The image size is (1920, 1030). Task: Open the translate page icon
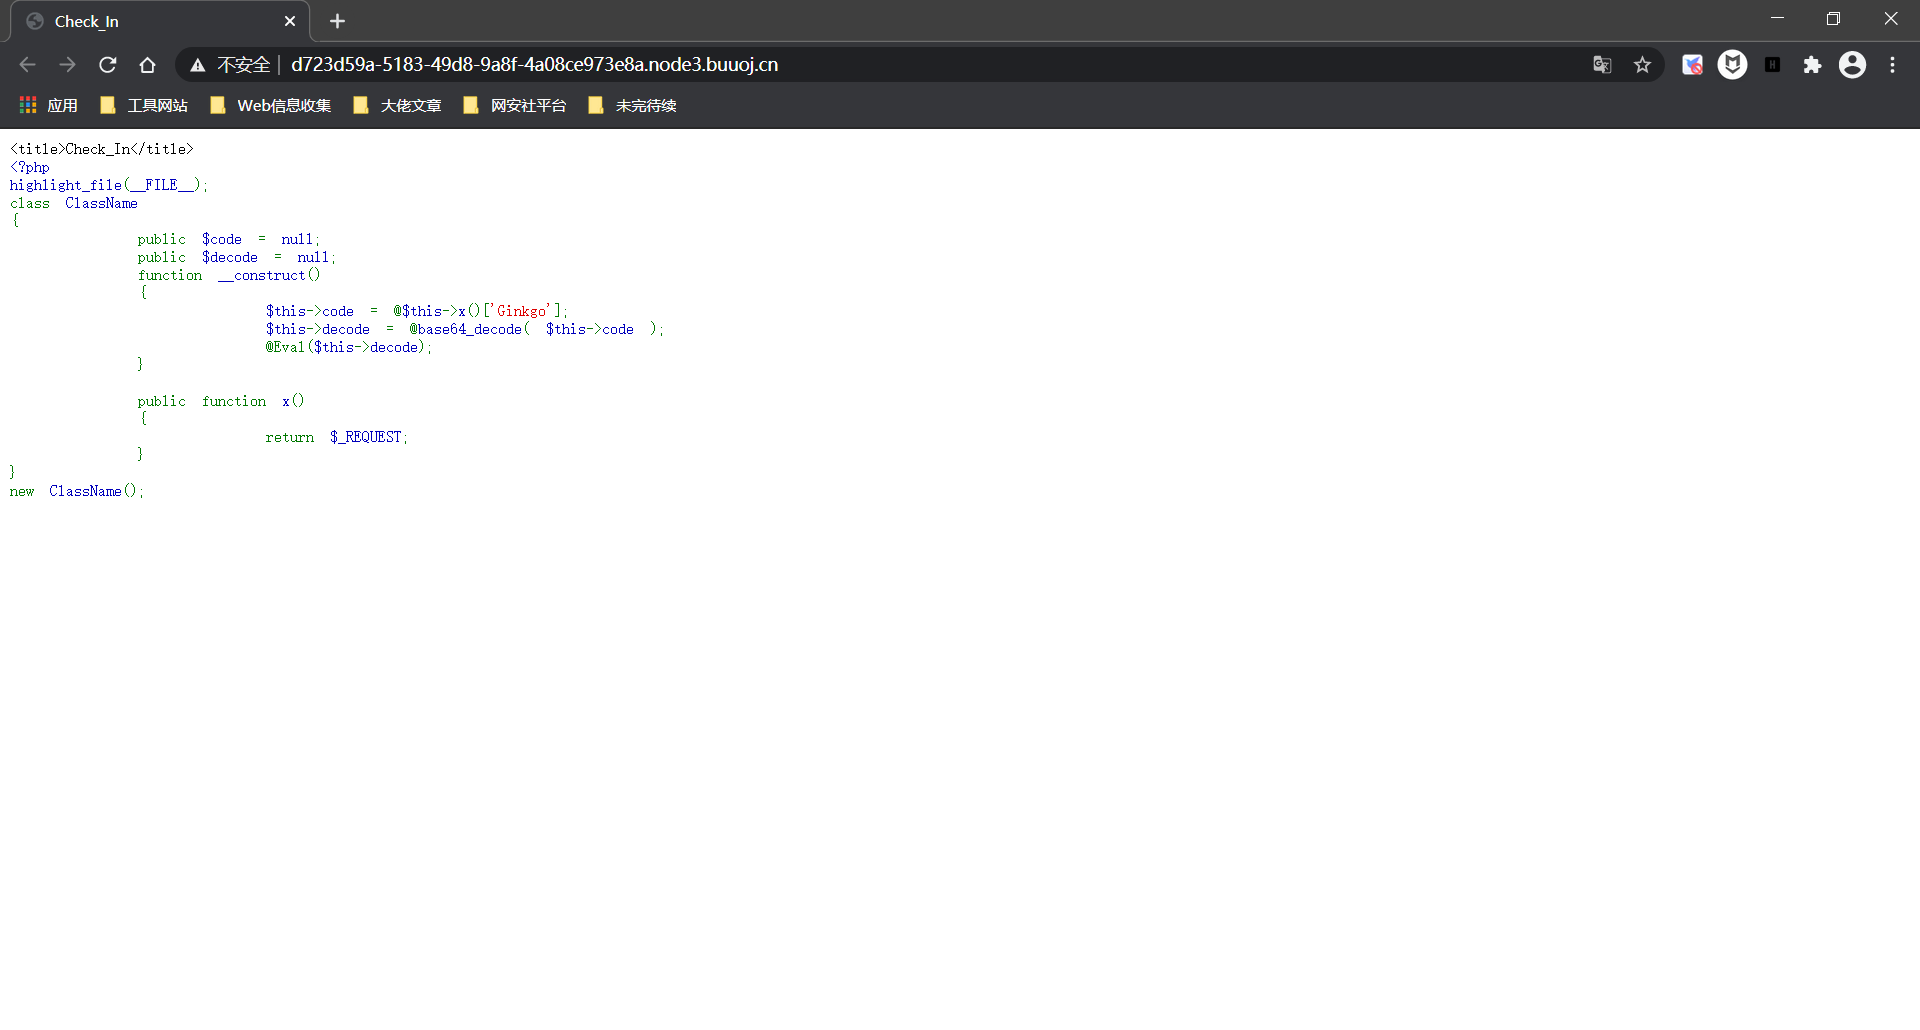1602,65
